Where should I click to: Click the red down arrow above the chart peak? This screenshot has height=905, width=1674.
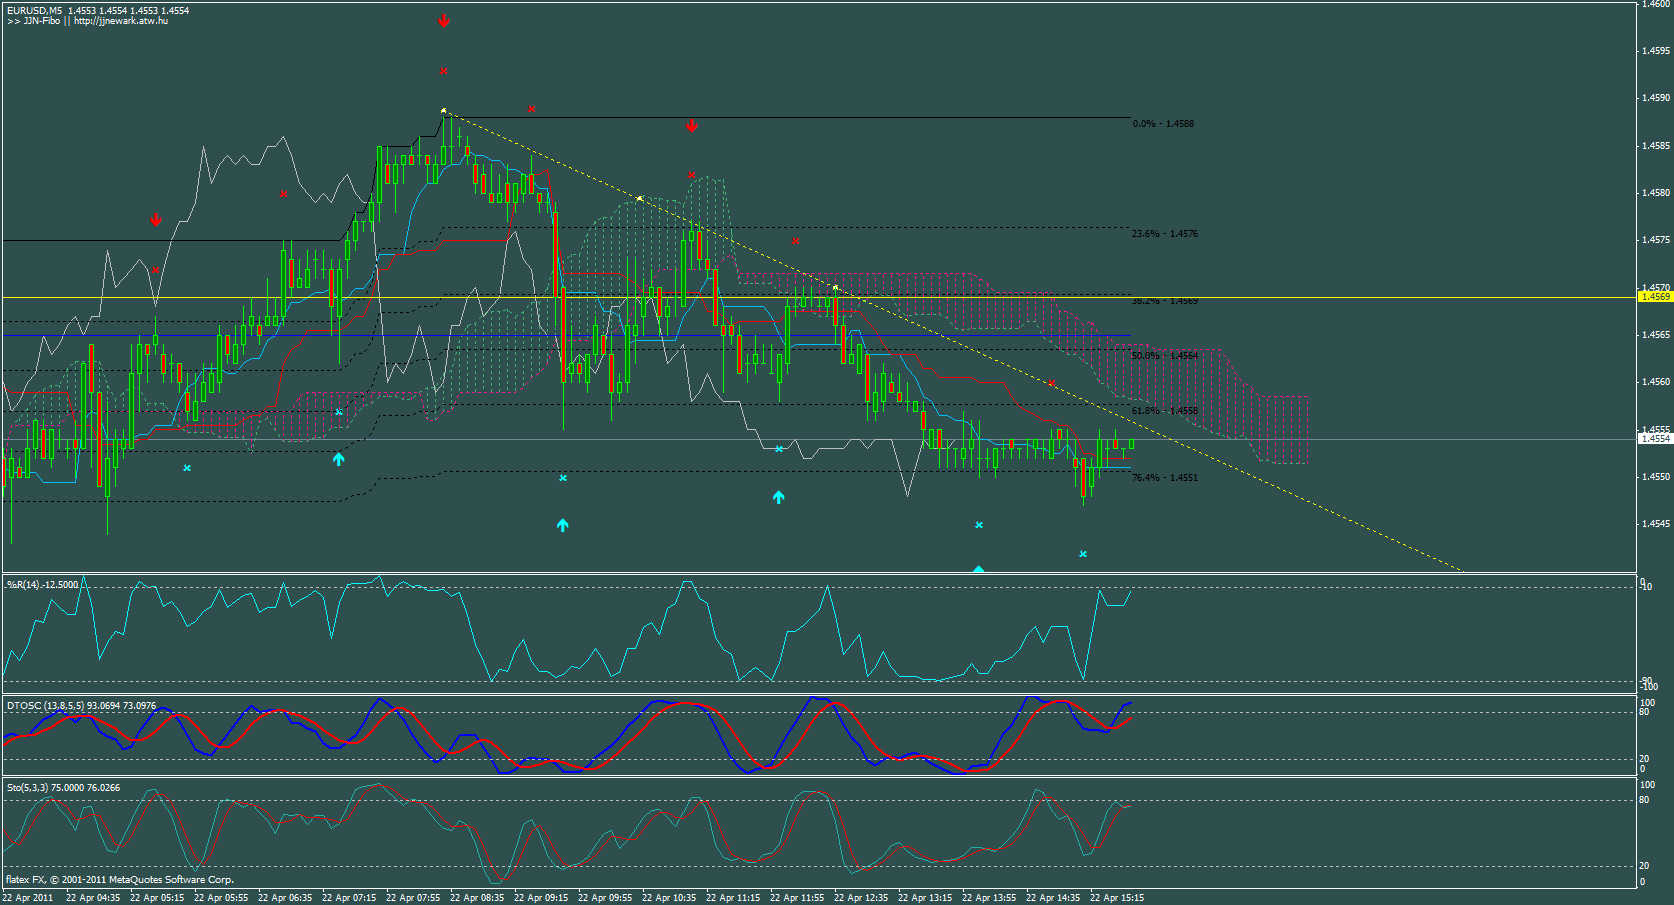[444, 18]
